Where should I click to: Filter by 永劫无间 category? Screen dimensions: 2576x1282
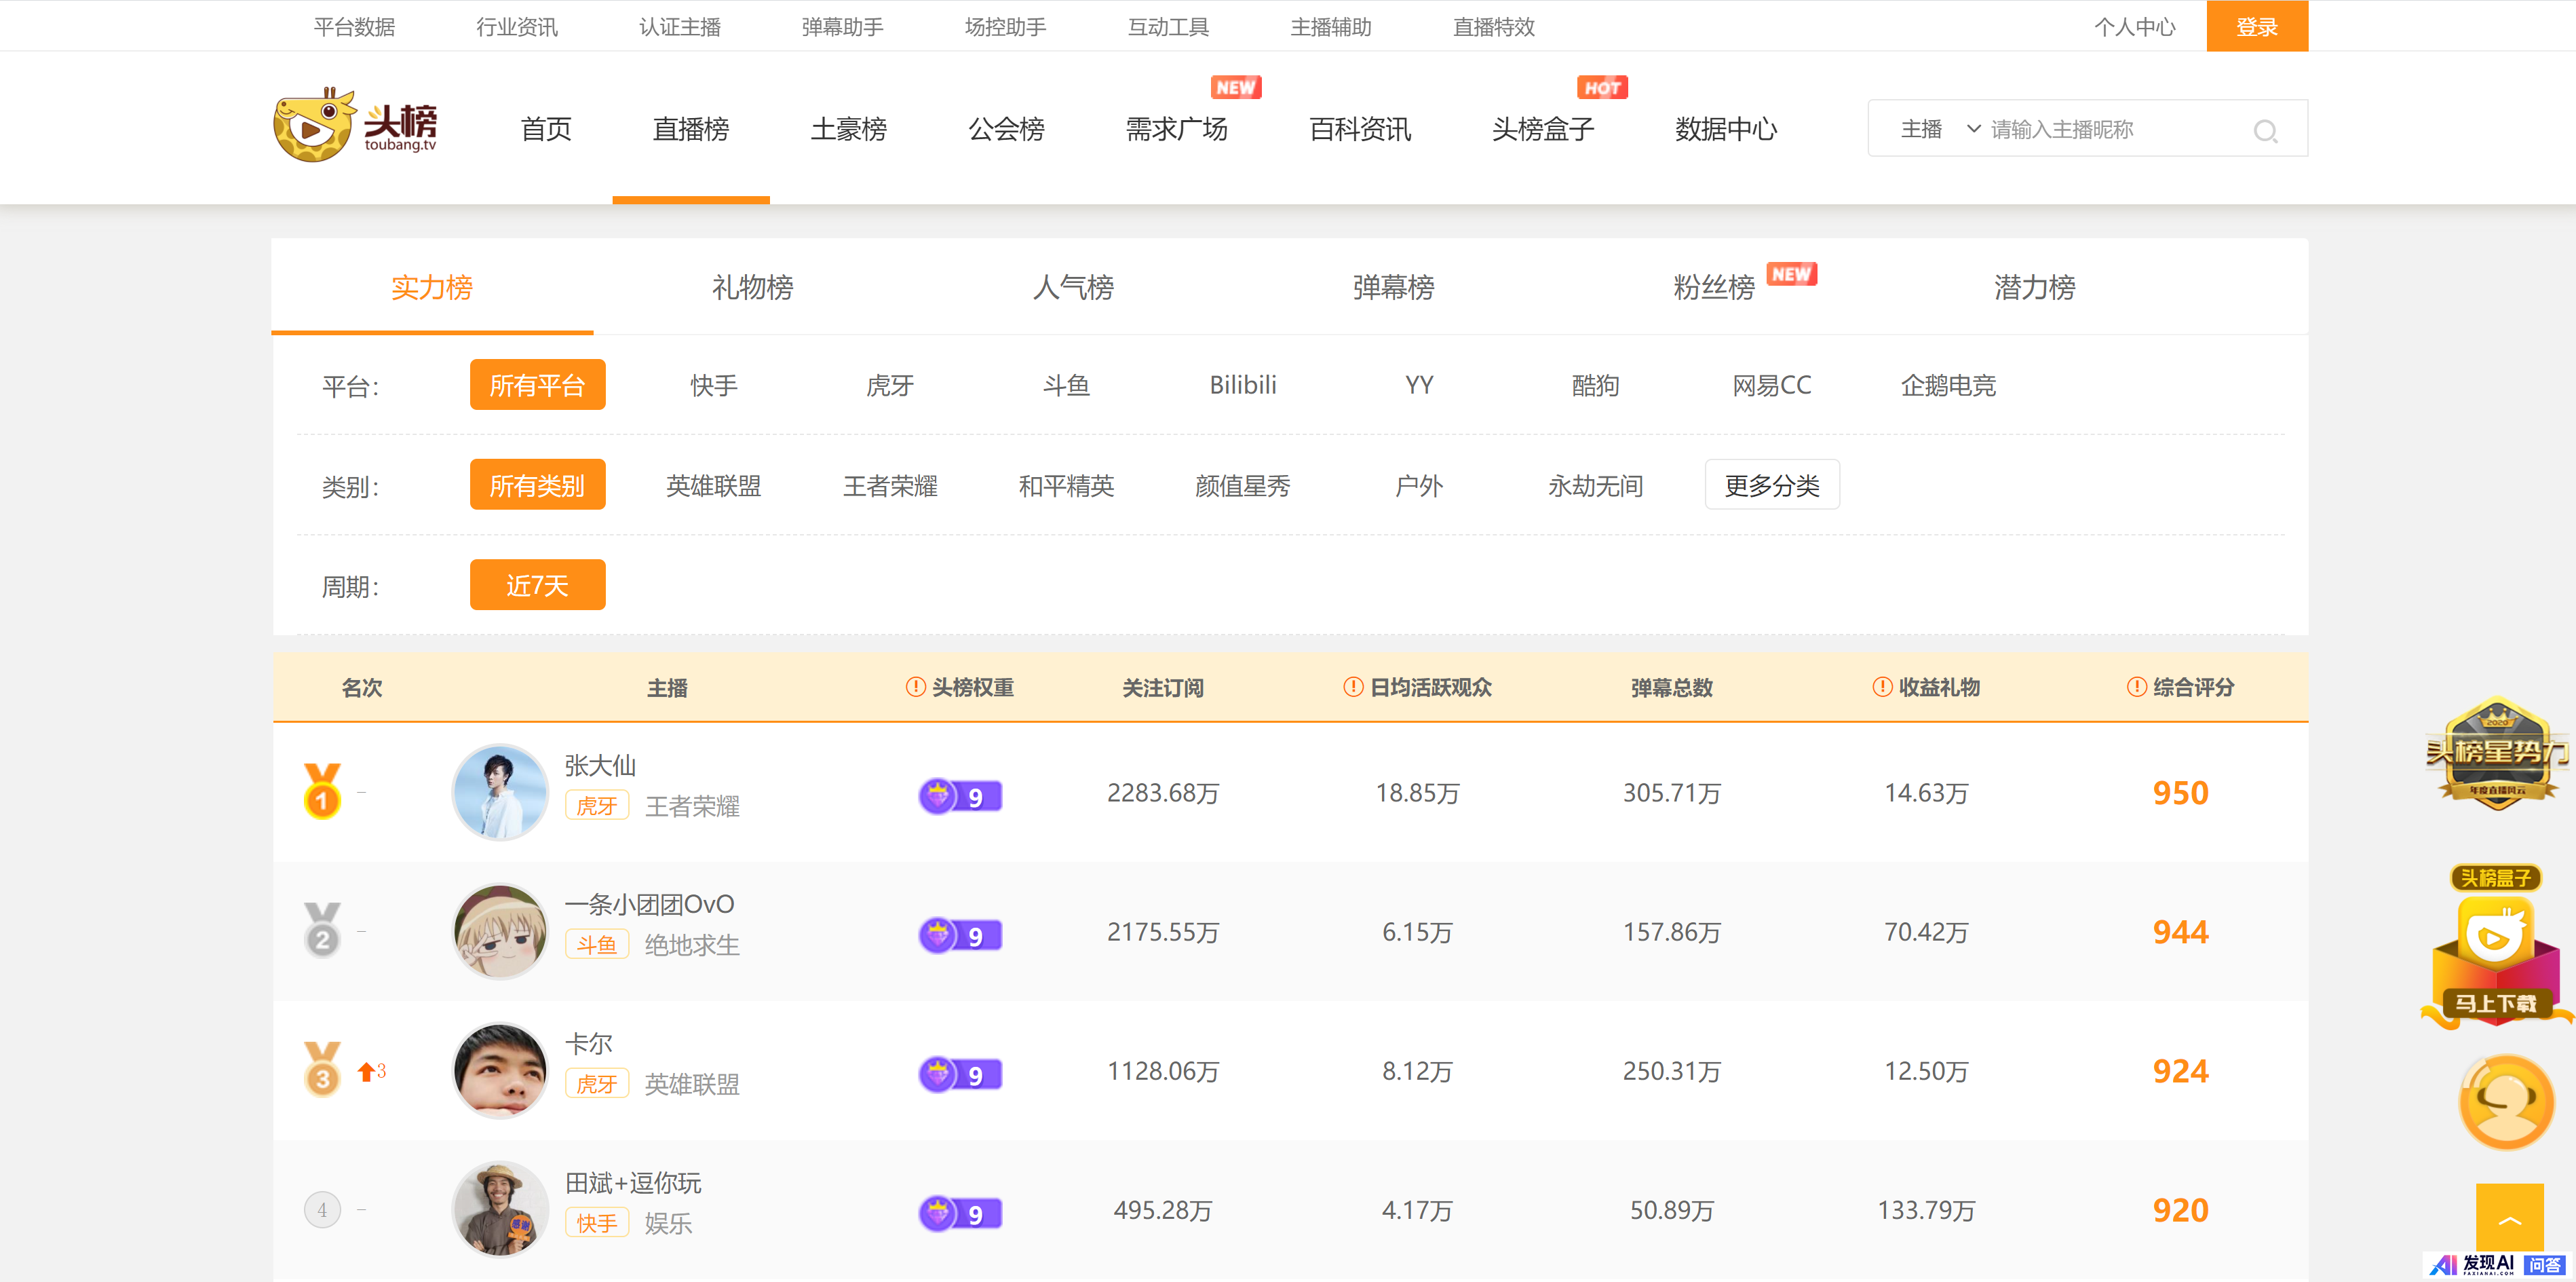pyautogui.click(x=1595, y=486)
